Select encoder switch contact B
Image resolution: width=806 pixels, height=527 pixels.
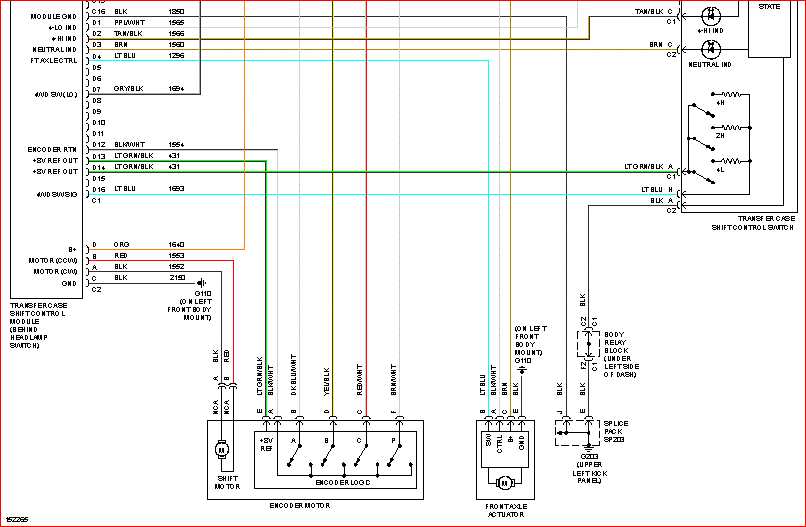(x=327, y=454)
